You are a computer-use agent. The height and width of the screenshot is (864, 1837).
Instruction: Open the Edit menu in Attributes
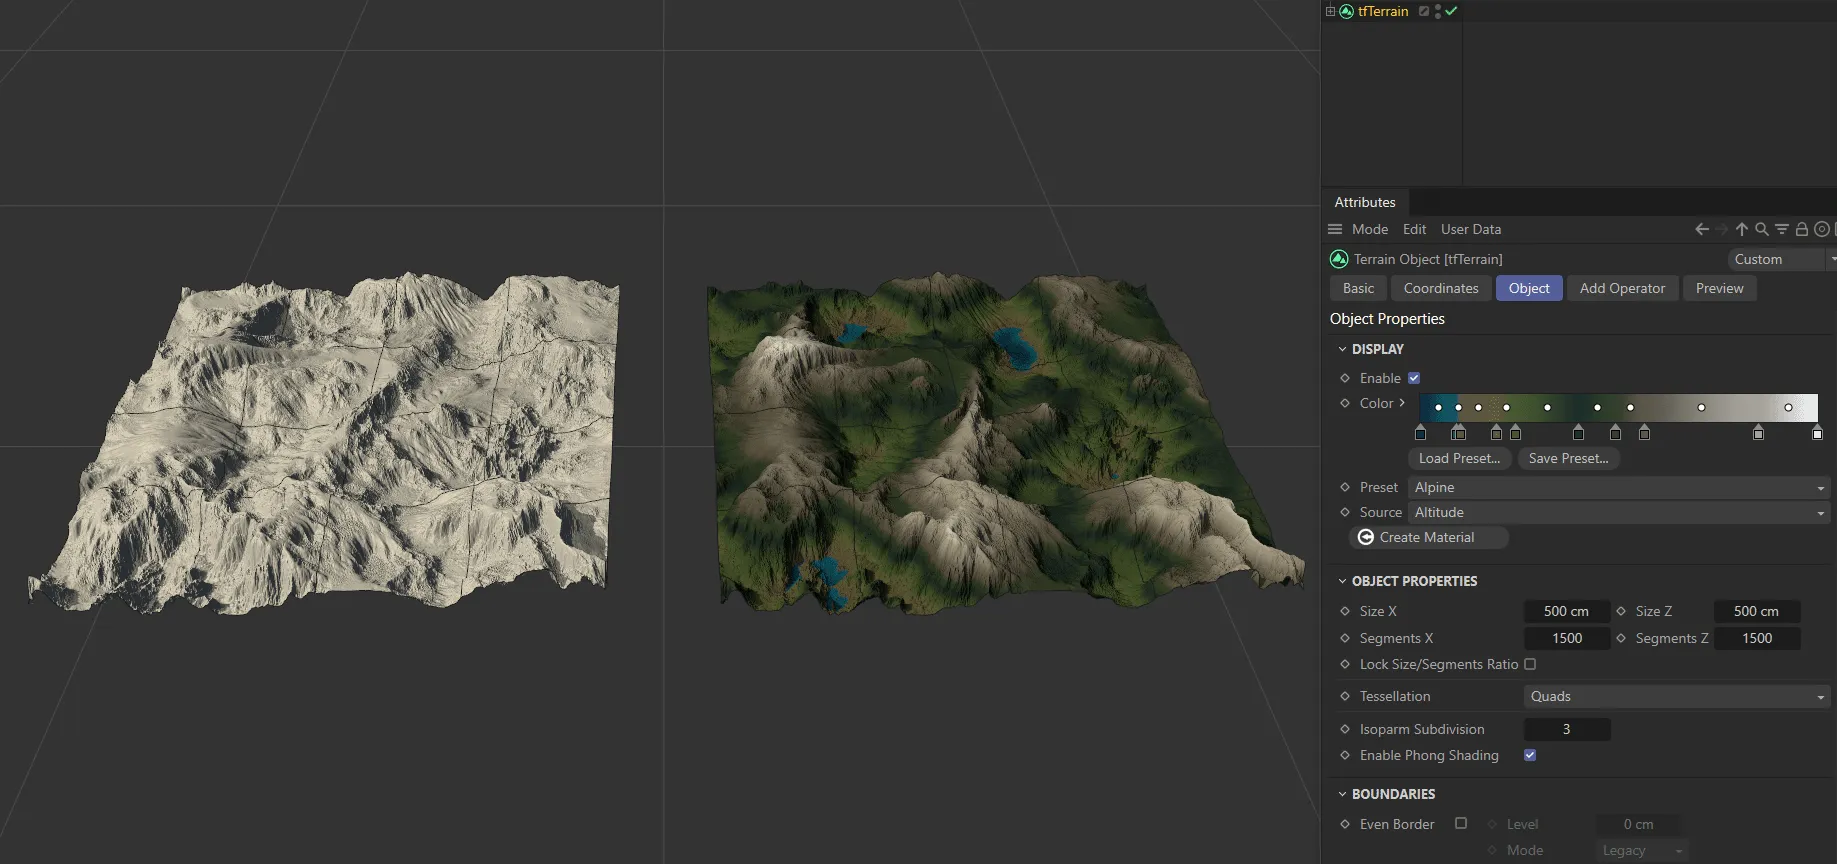1414,229
